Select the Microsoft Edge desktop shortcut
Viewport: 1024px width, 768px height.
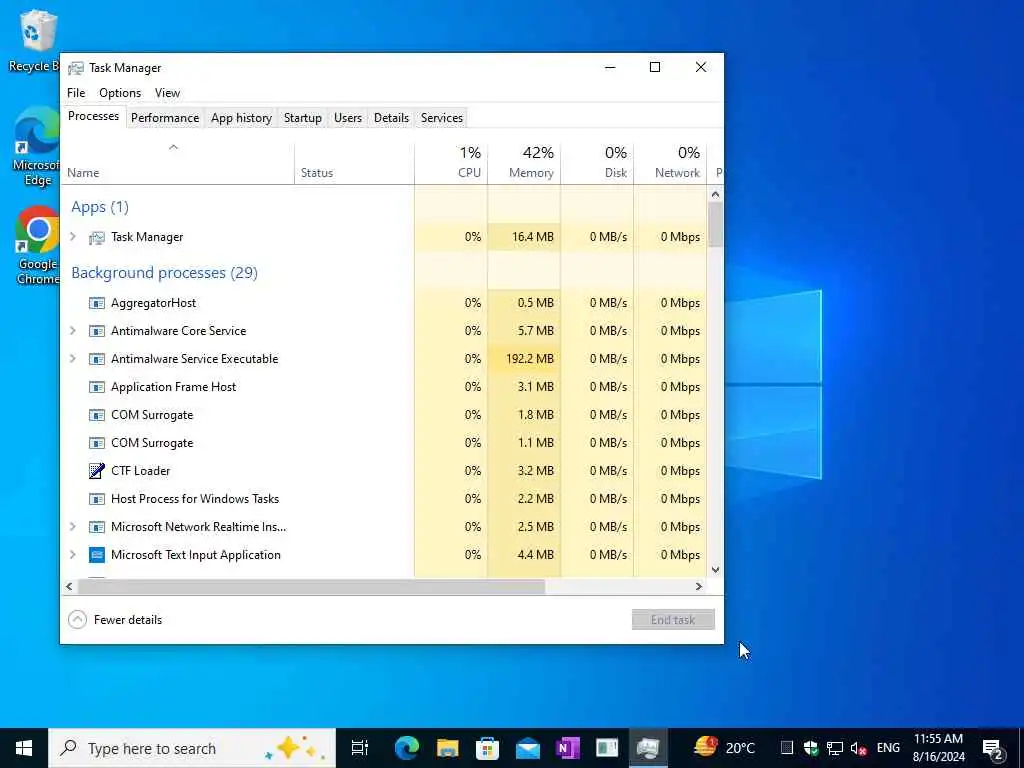[37, 148]
